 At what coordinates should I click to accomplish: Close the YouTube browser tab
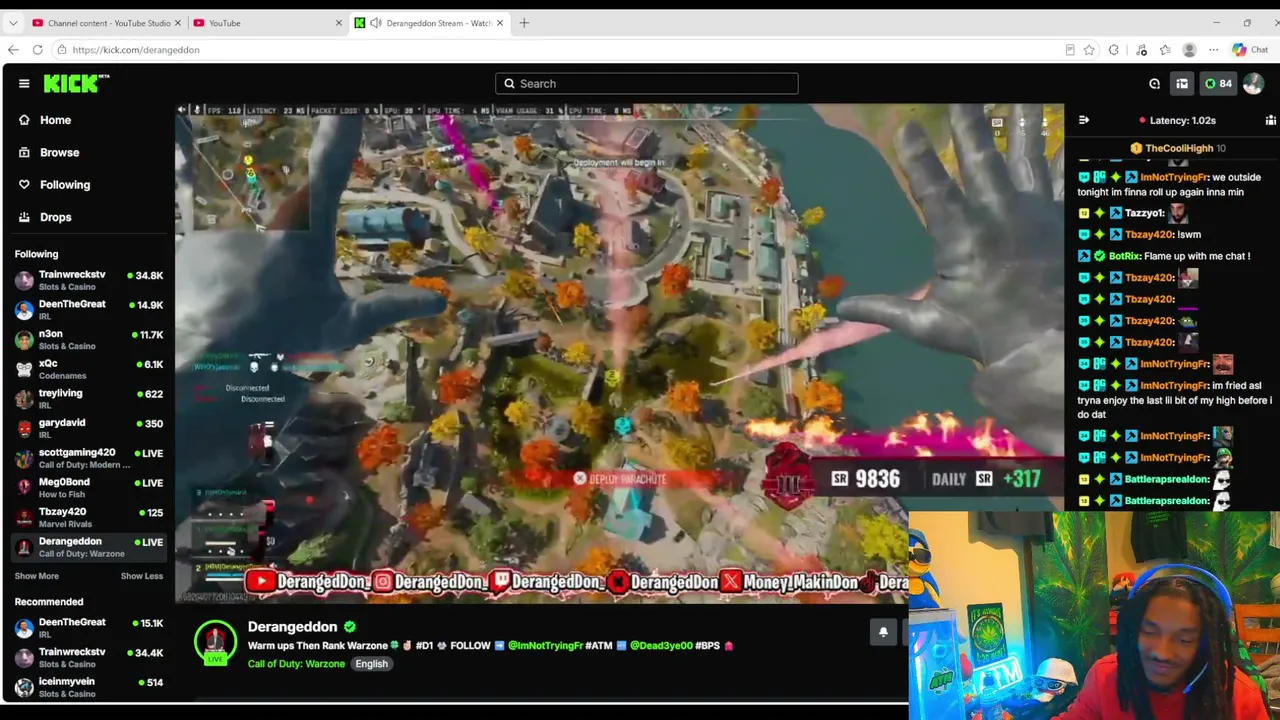click(x=339, y=23)
